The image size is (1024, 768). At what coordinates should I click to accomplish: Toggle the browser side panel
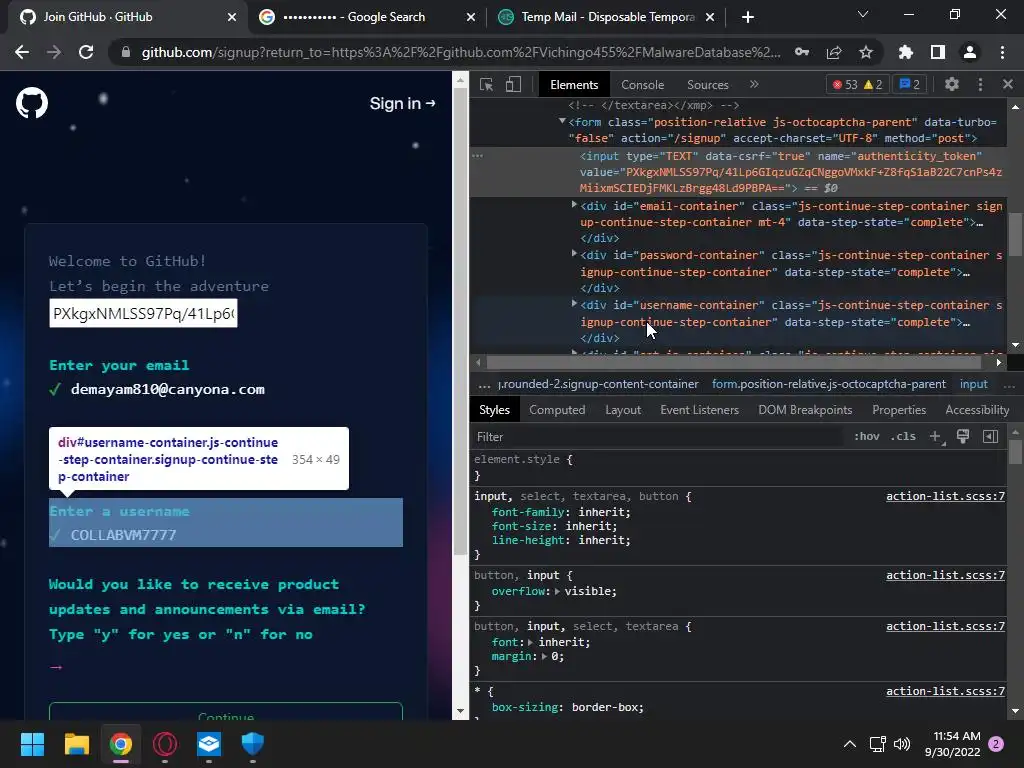[x=938, y=52]
